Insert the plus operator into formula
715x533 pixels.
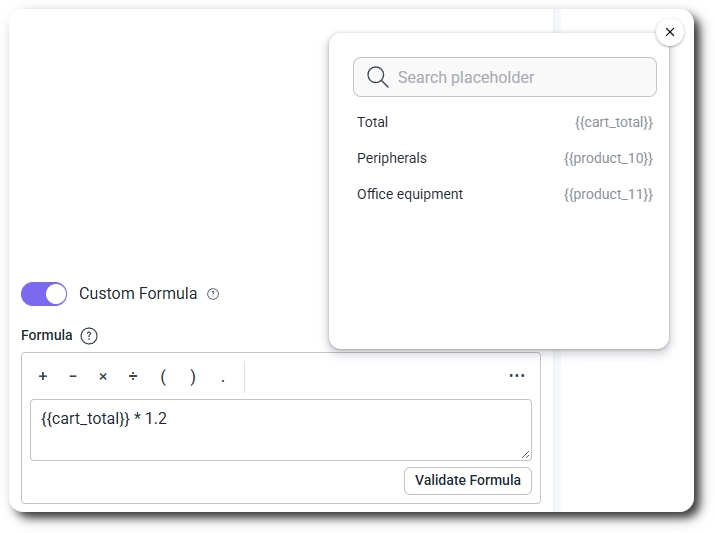tap(43, 376)
